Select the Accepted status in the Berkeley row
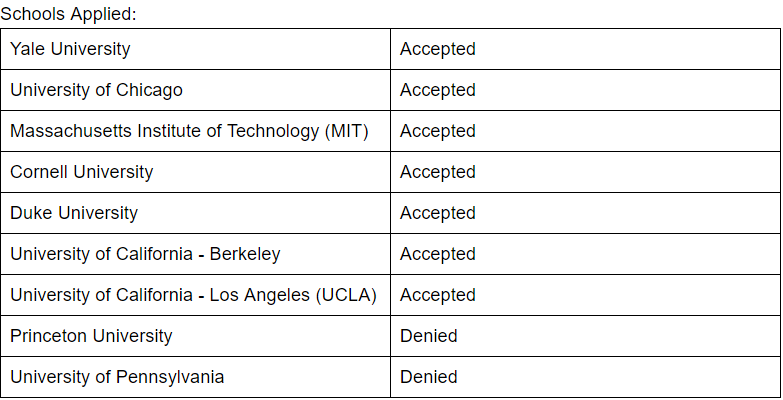The height and width of the screenshot is (400, 783). [x=438, y=254]
